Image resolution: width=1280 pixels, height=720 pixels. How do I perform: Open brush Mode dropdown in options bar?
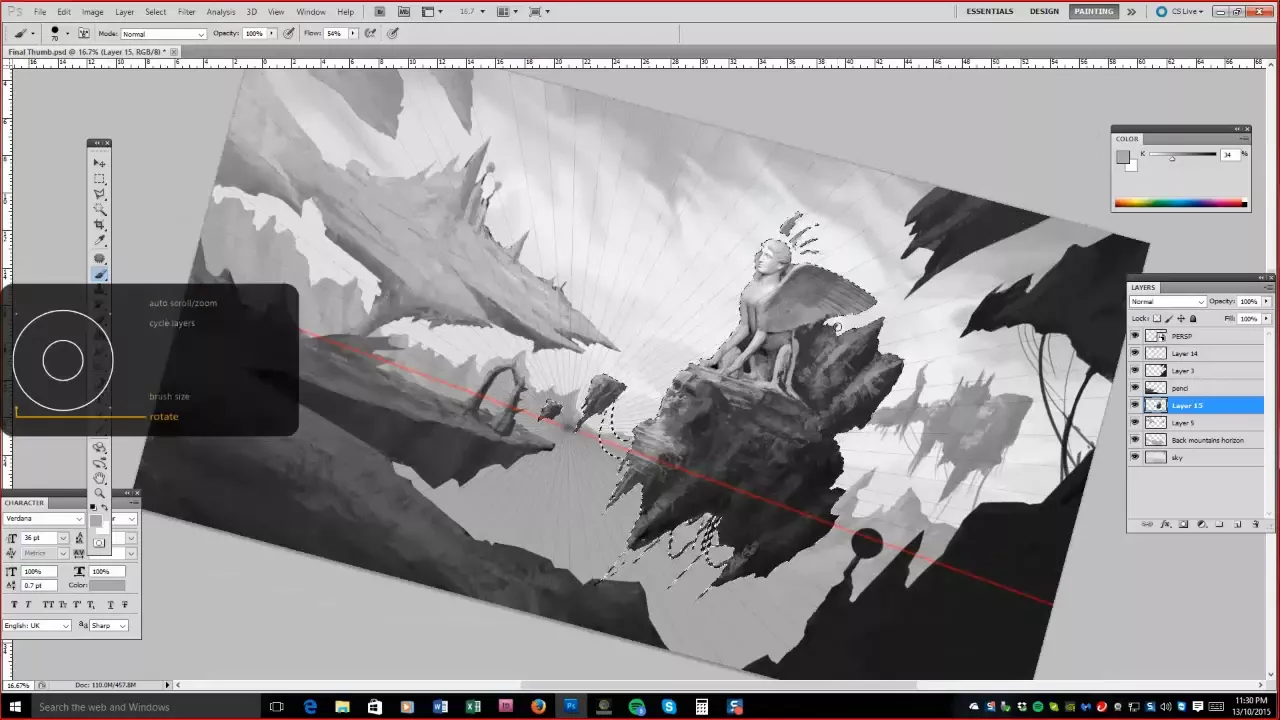[x=163, y=34]
